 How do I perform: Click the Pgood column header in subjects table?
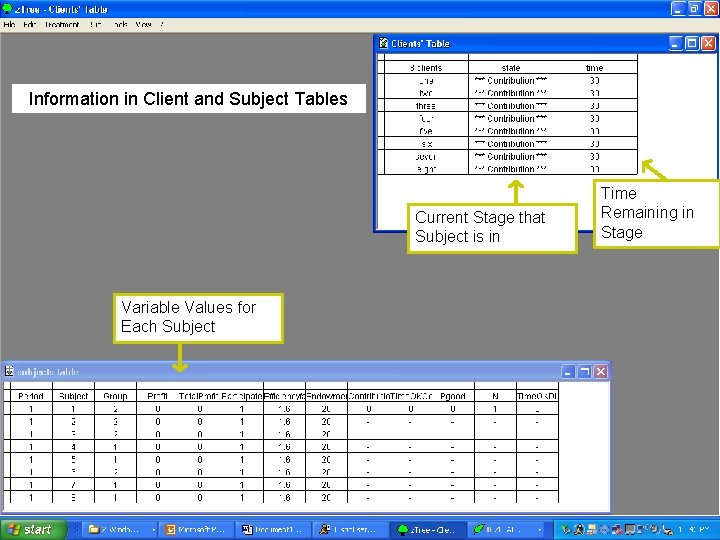click(453, 396)
